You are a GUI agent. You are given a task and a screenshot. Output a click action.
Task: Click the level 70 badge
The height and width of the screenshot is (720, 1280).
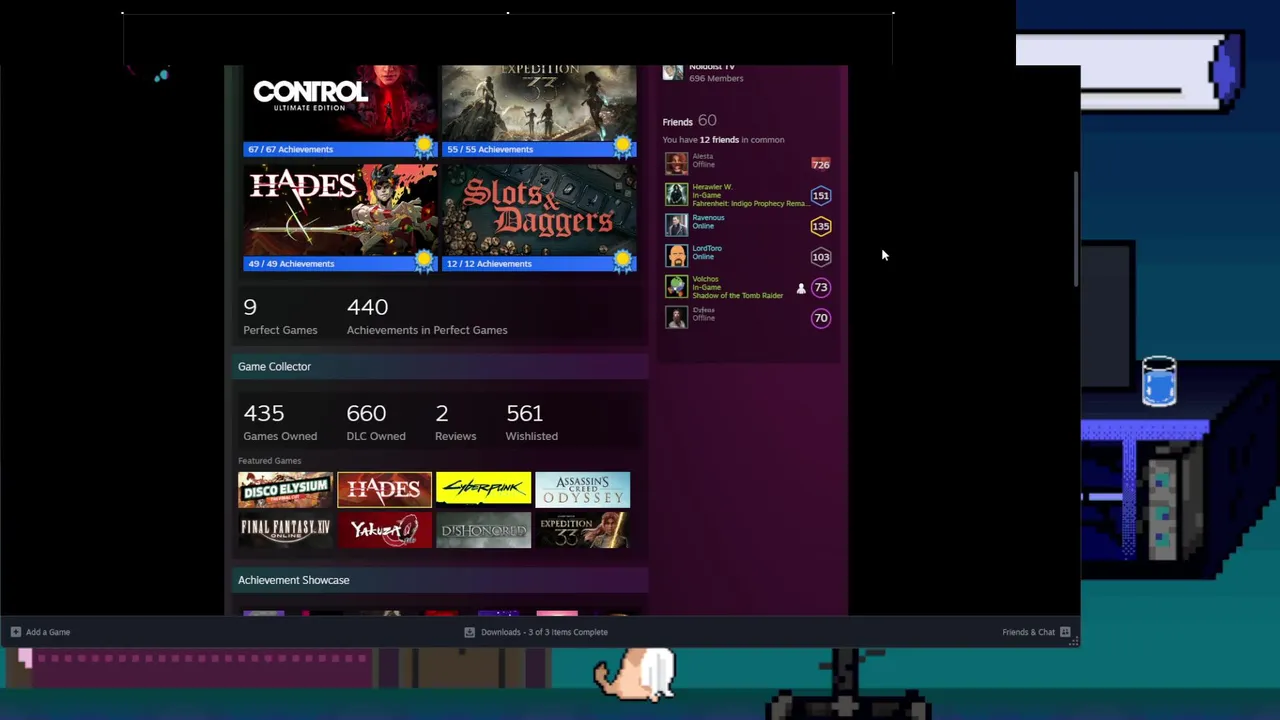(x=820, y=318)
